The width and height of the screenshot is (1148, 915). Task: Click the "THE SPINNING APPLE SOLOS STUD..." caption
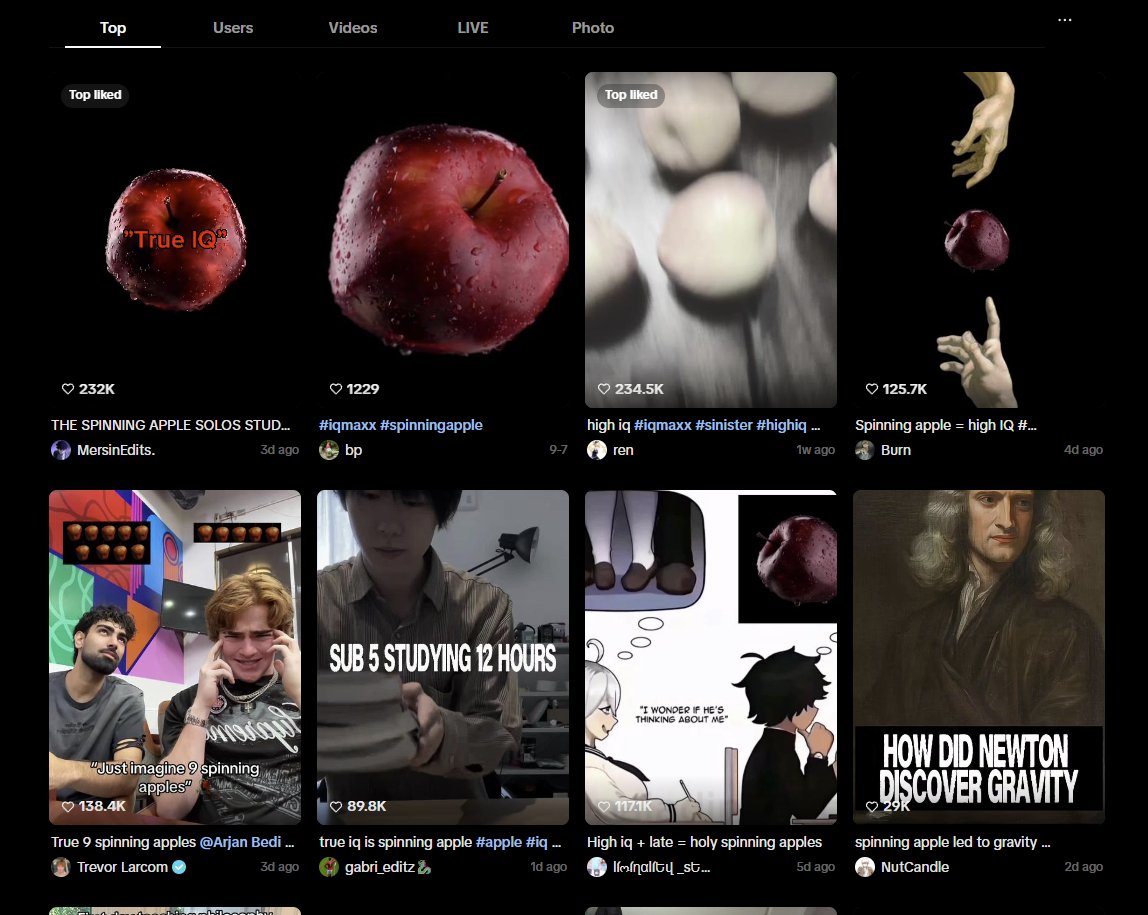tap(171, 425)
